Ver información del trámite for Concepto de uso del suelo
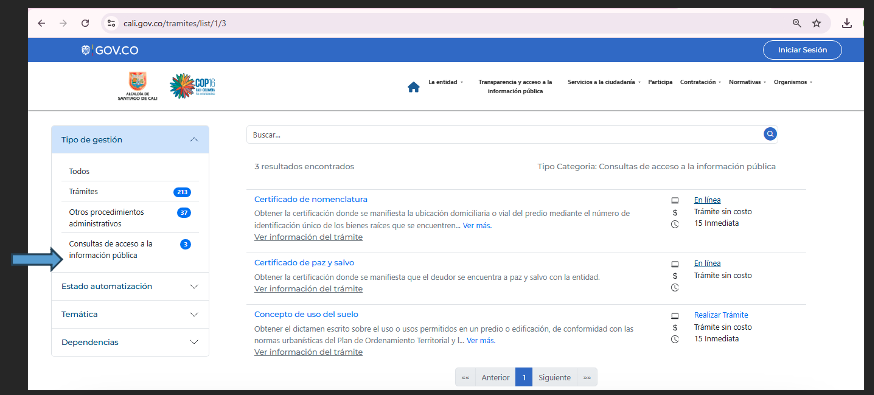This screenshot has width=874, height=395. [308, 352]
